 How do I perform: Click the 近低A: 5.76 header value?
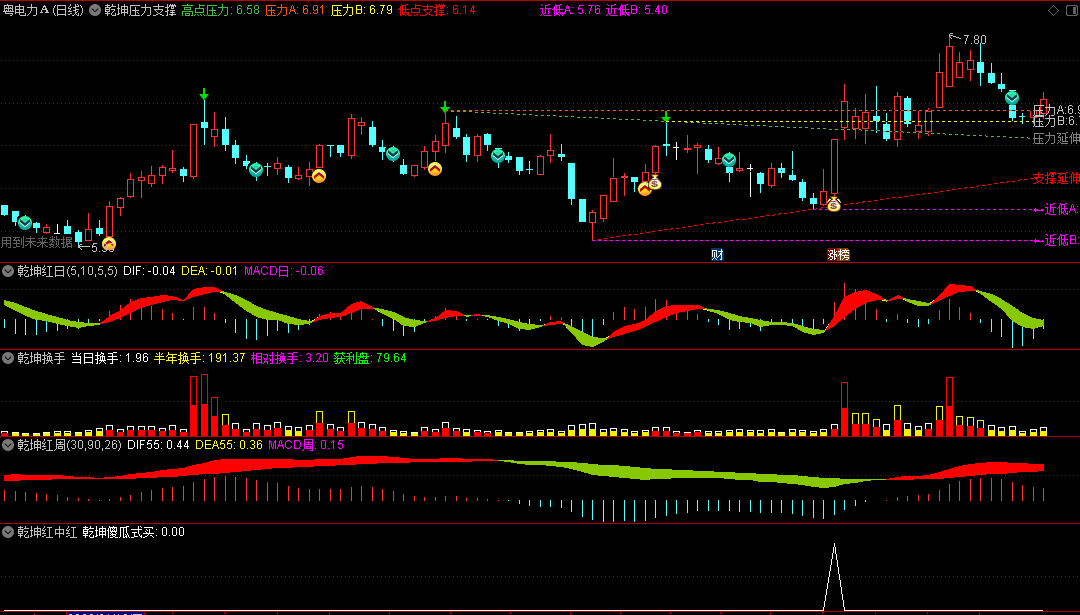[570, 10]
